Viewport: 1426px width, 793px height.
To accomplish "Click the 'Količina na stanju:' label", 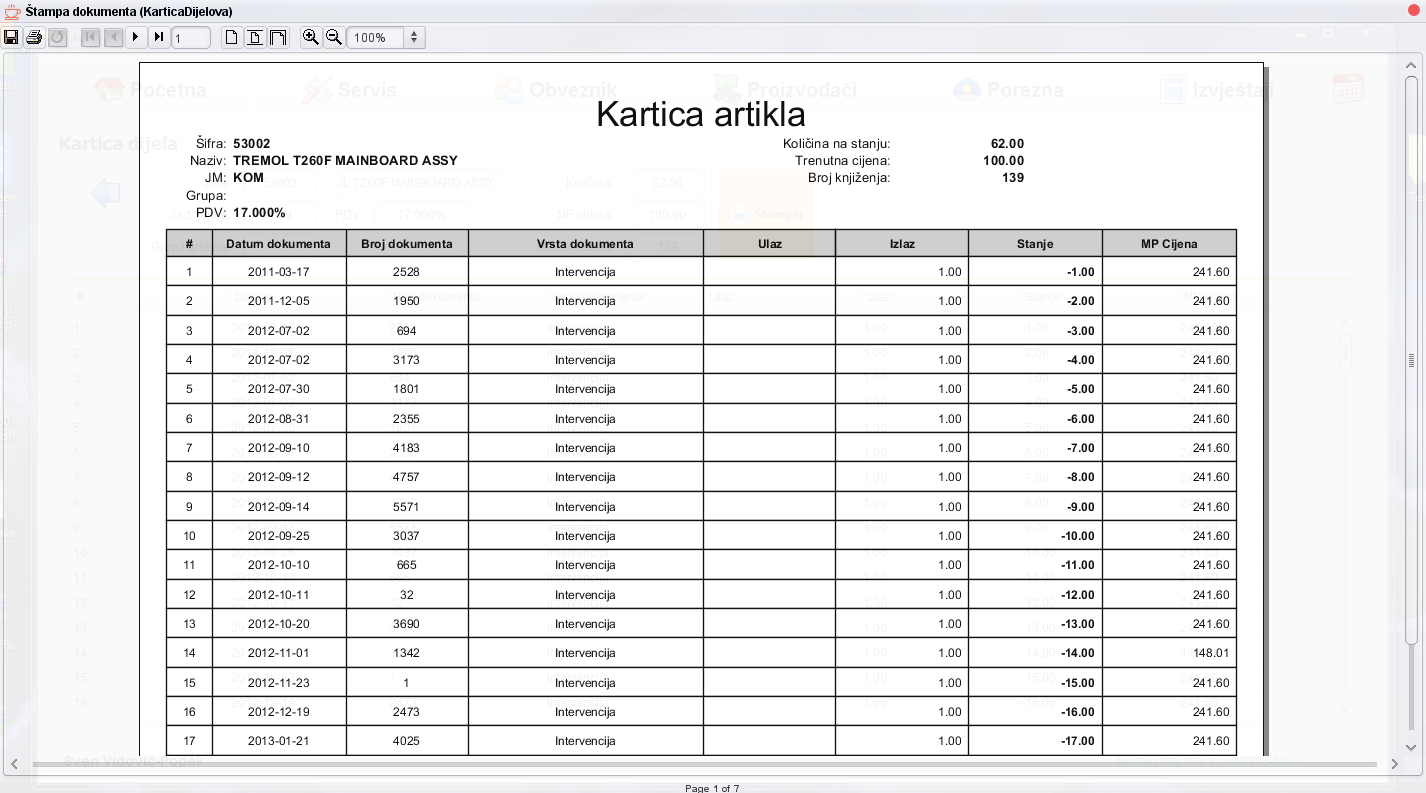I will tap(836, 143).
